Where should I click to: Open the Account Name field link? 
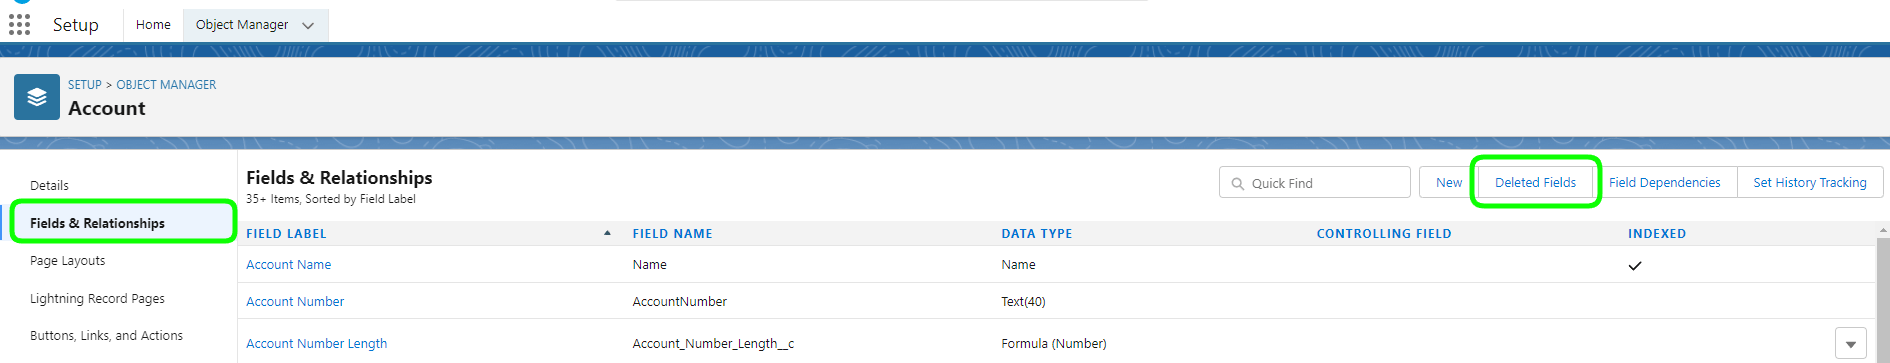(289, 264)
